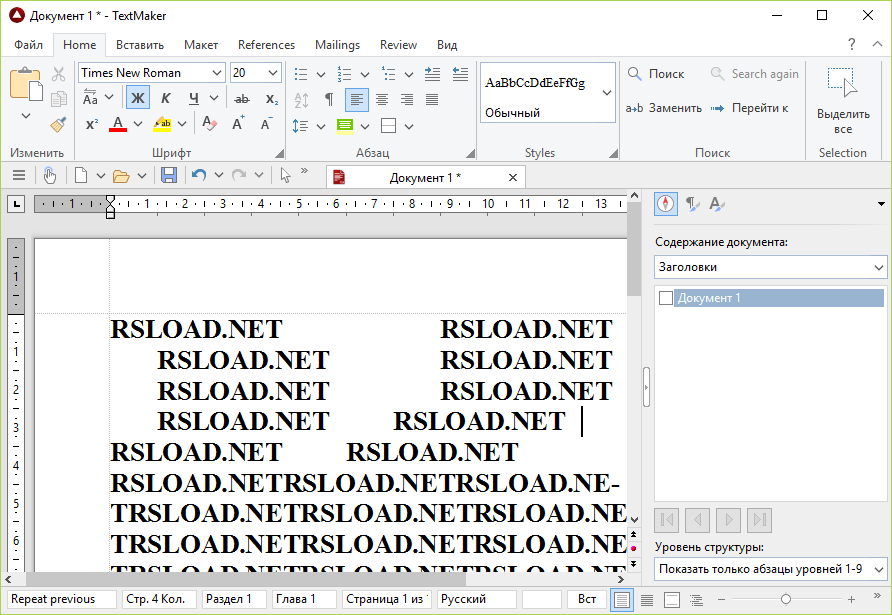The width and height of the screenshot is (892, 615).
Task: Apply red font color
Action: click(x=118, y=124)
